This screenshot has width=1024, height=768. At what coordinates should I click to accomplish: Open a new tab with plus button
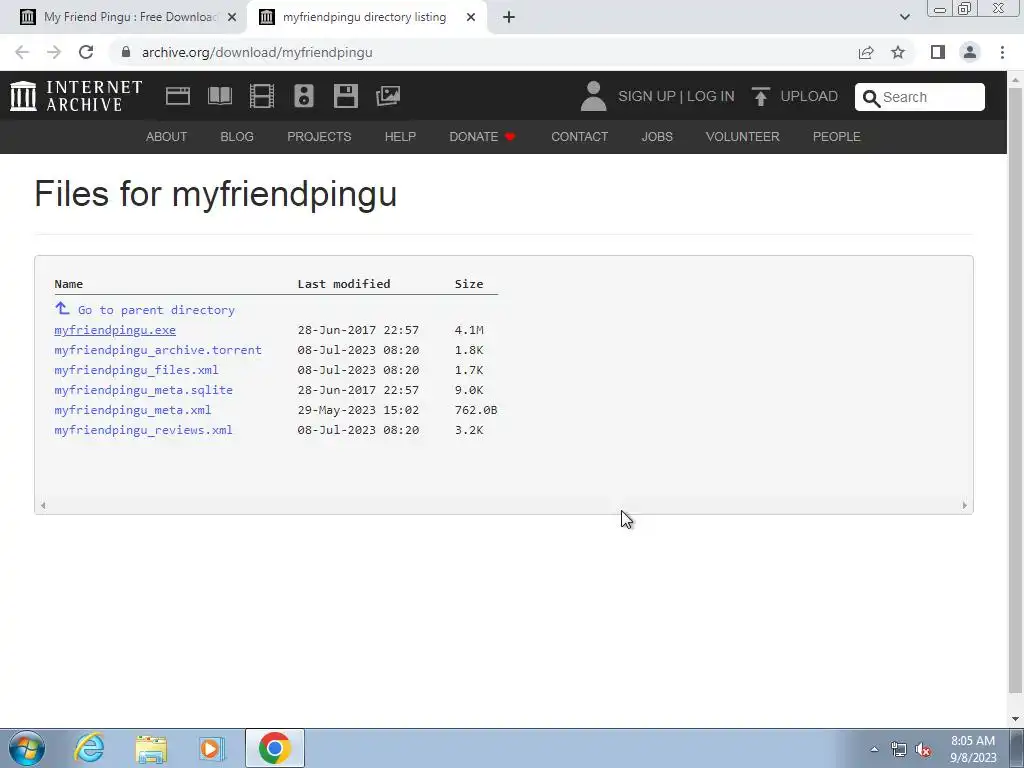coord(509,17)
